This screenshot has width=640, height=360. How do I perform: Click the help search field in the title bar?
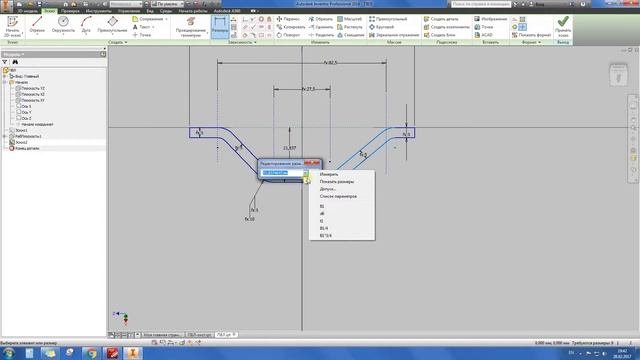click(x=481, y=4)
